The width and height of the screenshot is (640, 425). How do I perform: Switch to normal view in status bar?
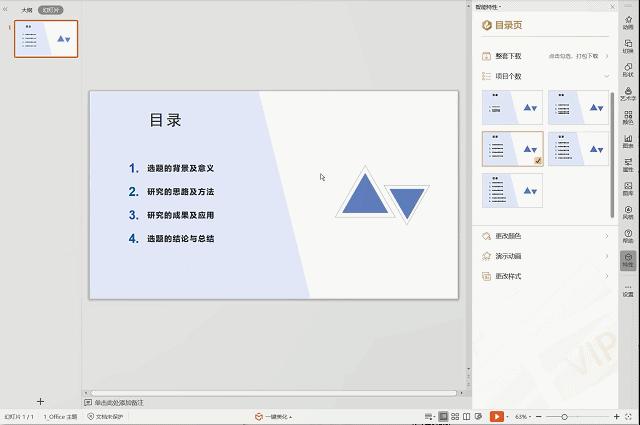point(443,416)
